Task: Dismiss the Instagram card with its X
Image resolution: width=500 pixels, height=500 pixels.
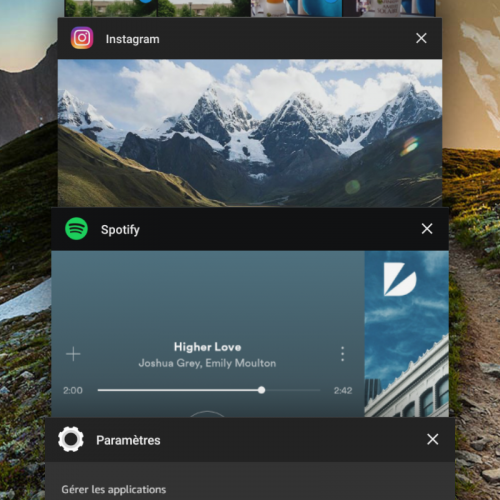Action: 421,38
